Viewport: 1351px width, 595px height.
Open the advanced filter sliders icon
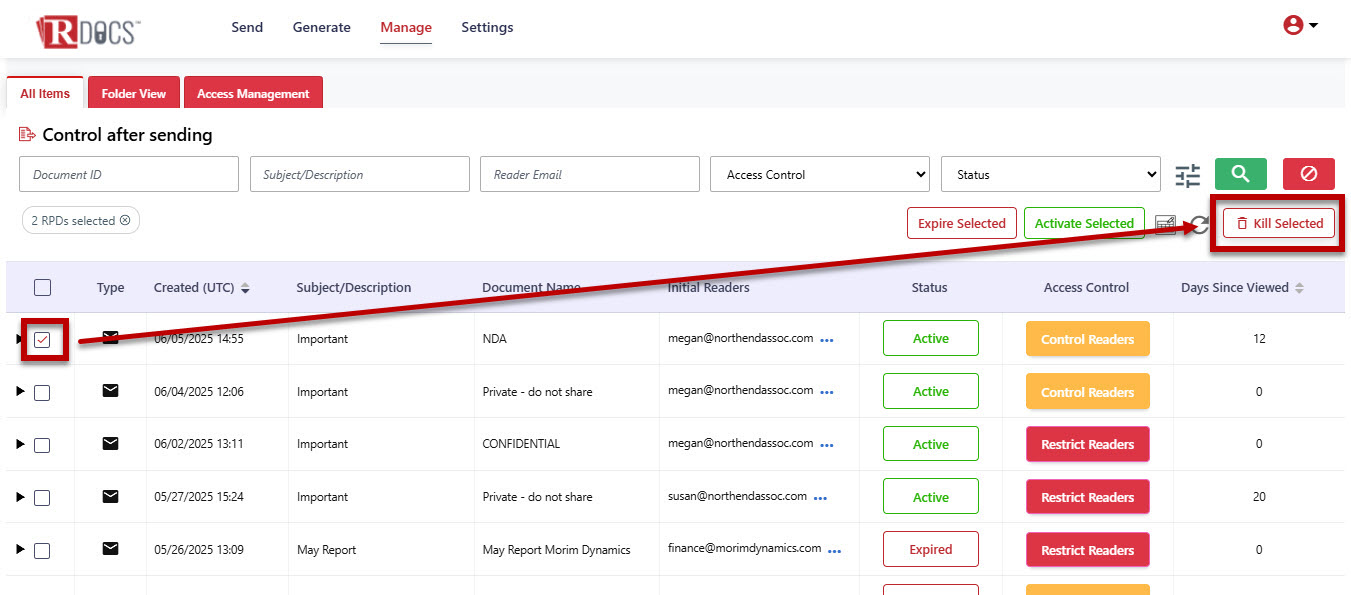click(1187, 176)
